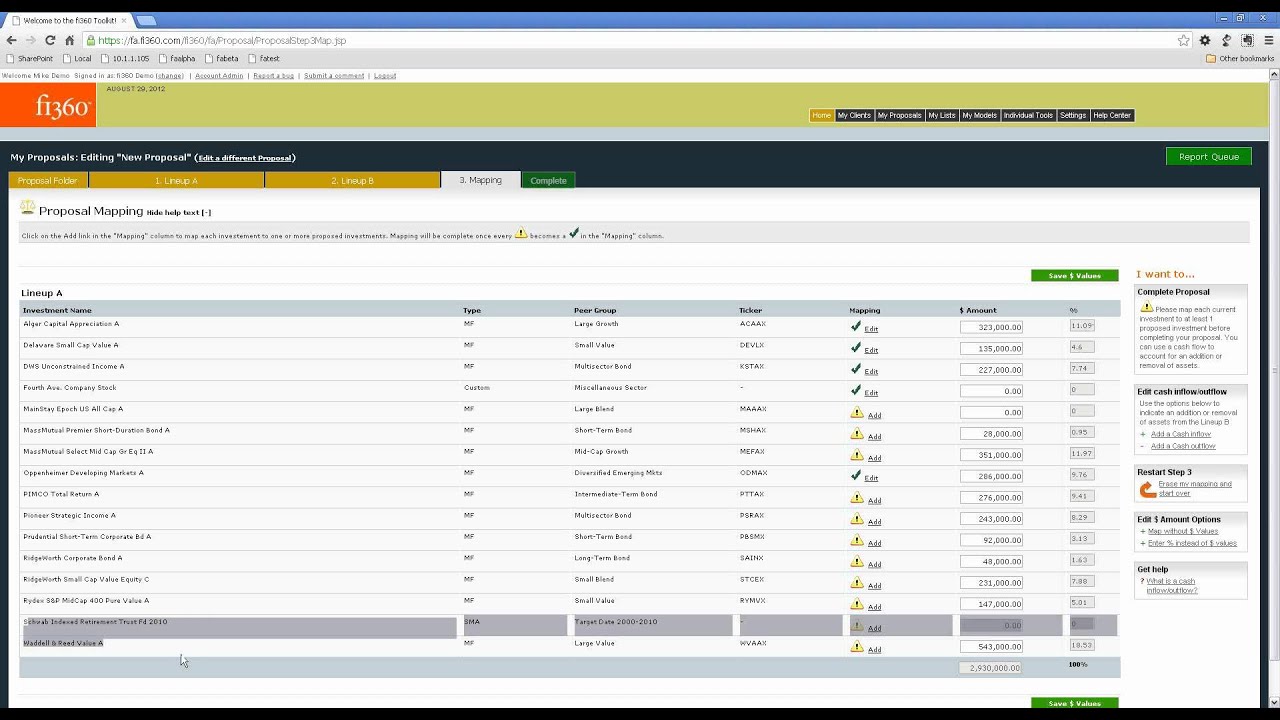Click warning icon for PIMCO Total Return A
This screenshot has width=1280, height=720.
[x=857, y=497]
